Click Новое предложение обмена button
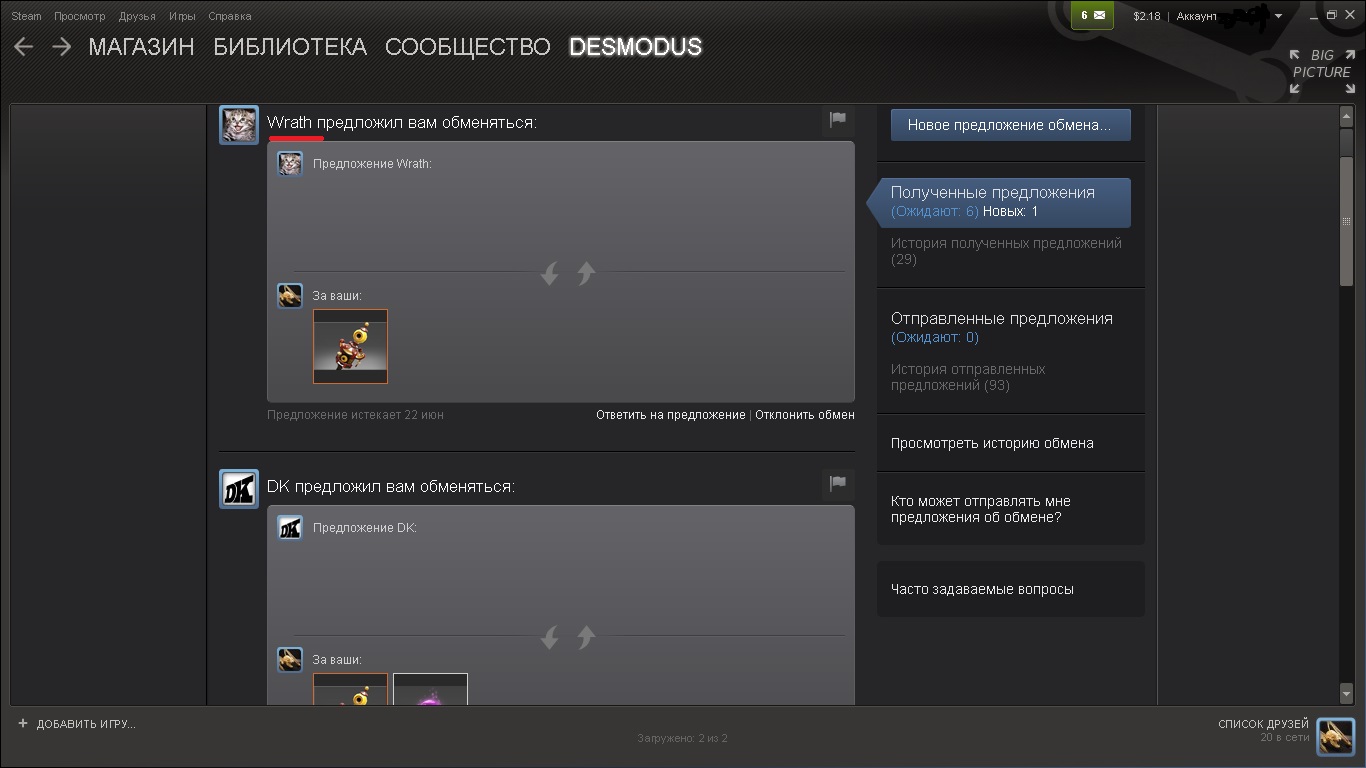 coord(1010,125)
